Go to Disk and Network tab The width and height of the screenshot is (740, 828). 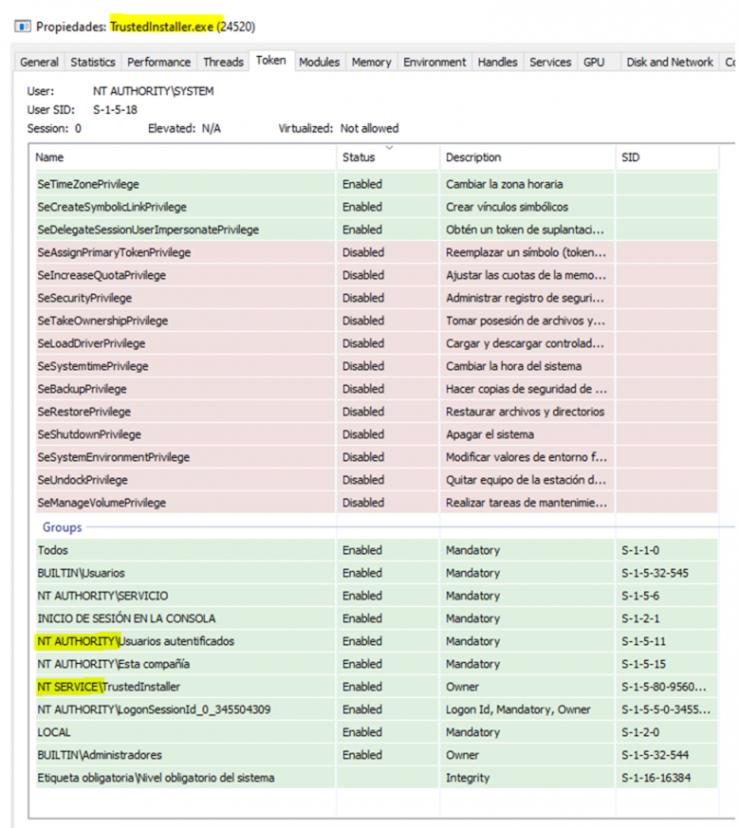pos(669,62)
